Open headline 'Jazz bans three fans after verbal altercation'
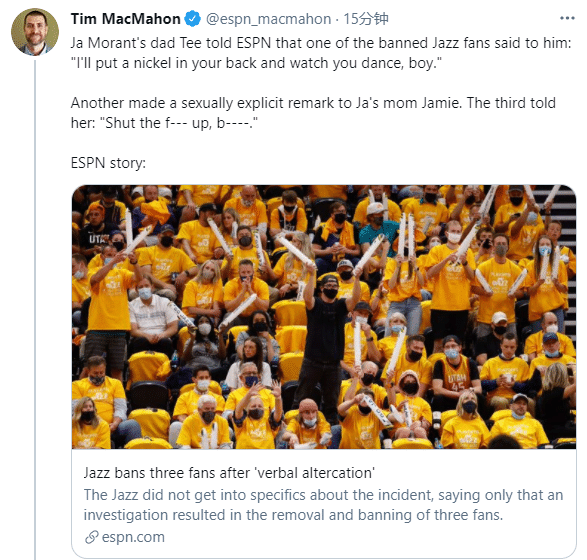The width and height of the screenshot is (587, 560). (x=229, y=473)
